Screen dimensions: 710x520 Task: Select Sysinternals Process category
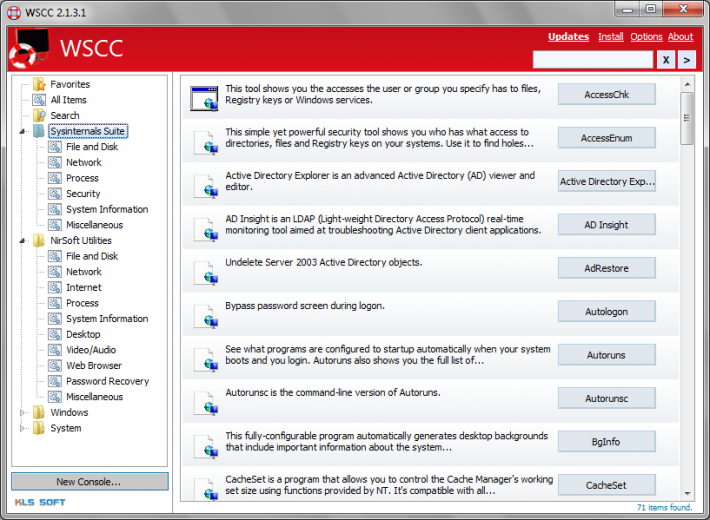(82, 178)
